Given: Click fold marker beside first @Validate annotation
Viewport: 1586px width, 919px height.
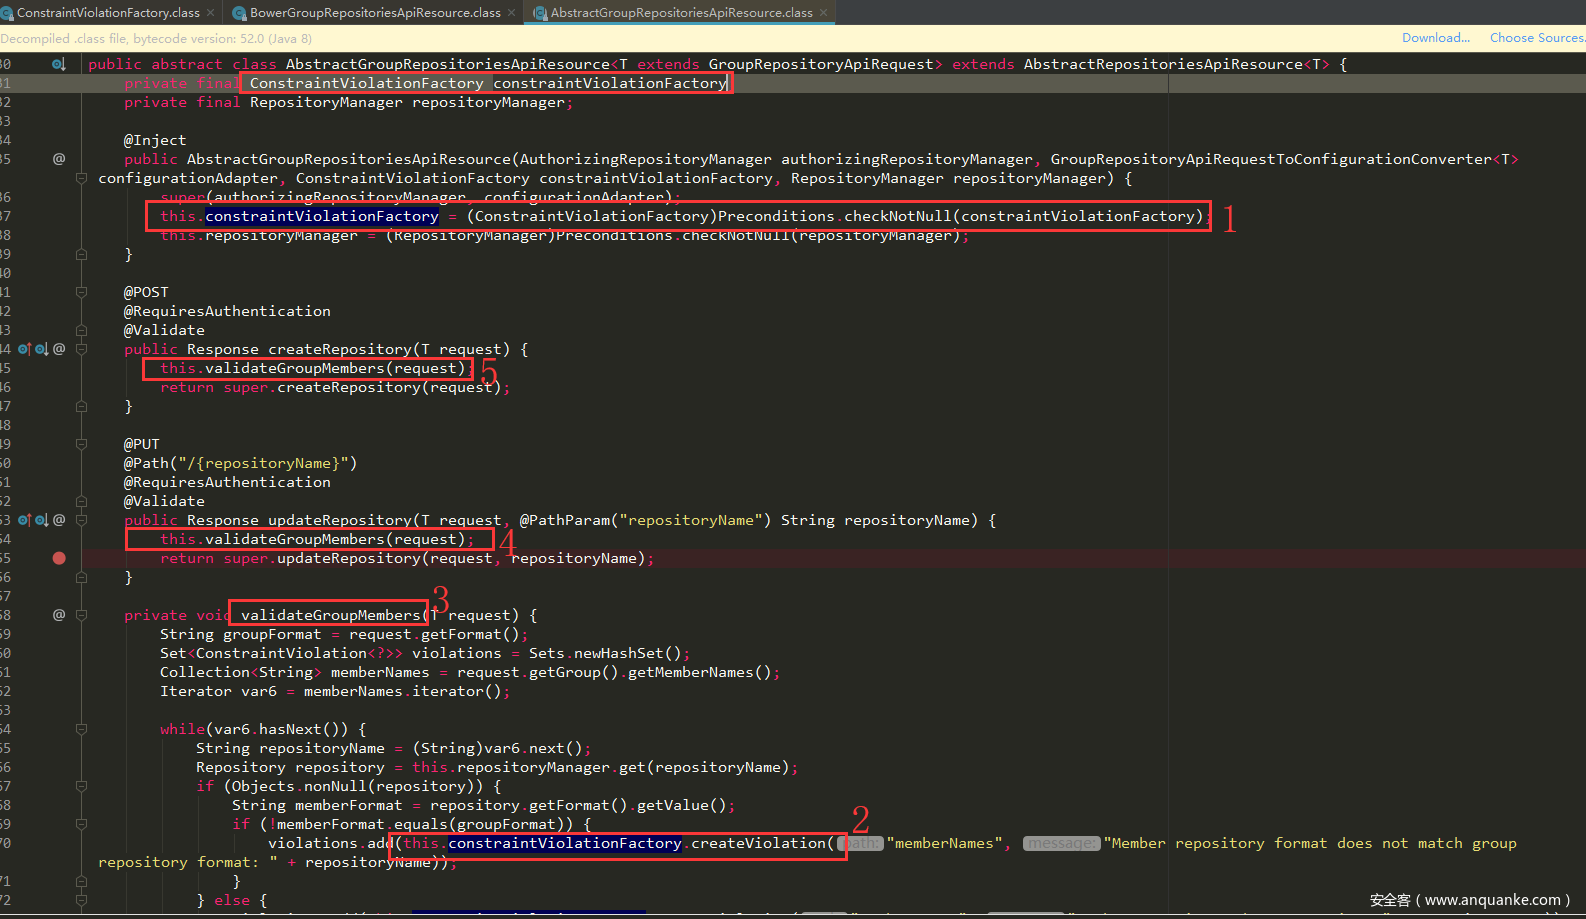Looking at the screenshot, I should click(82, 330).
